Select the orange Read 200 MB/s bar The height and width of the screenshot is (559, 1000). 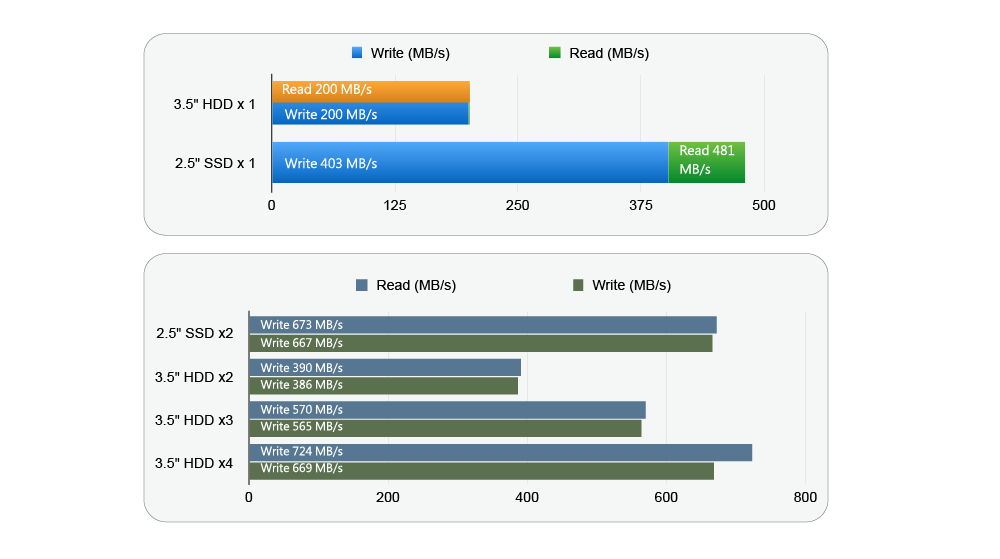click(x=370, y=90)
